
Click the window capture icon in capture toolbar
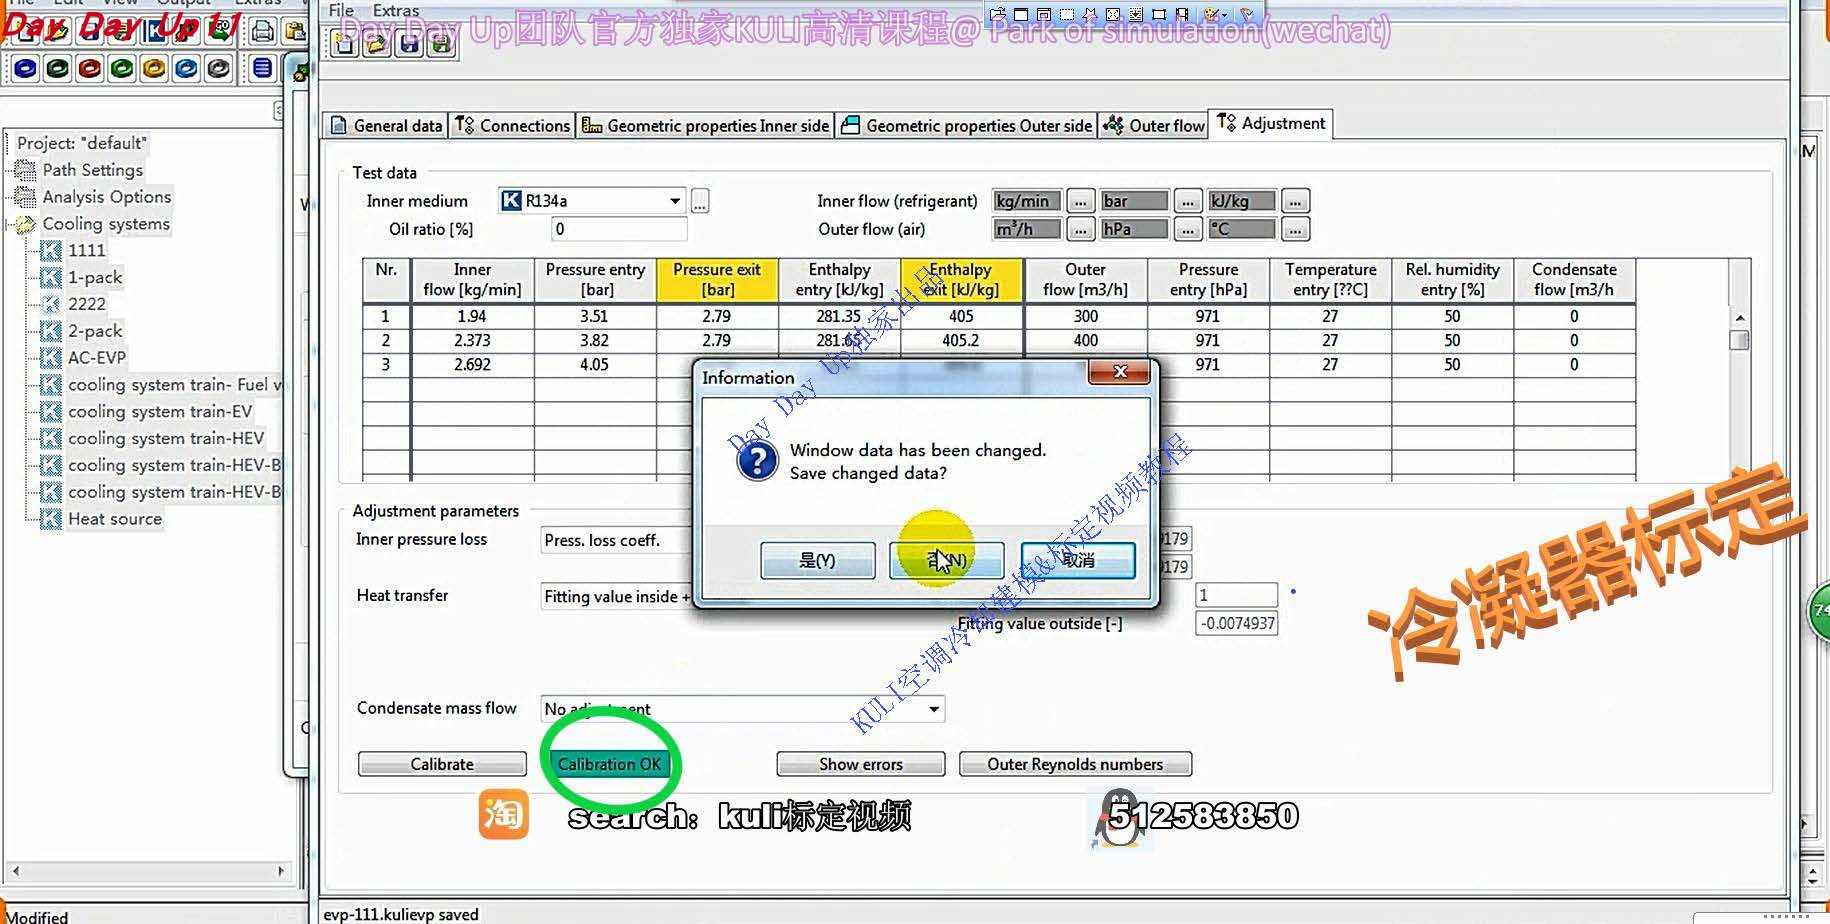(x=1020, y=14)
